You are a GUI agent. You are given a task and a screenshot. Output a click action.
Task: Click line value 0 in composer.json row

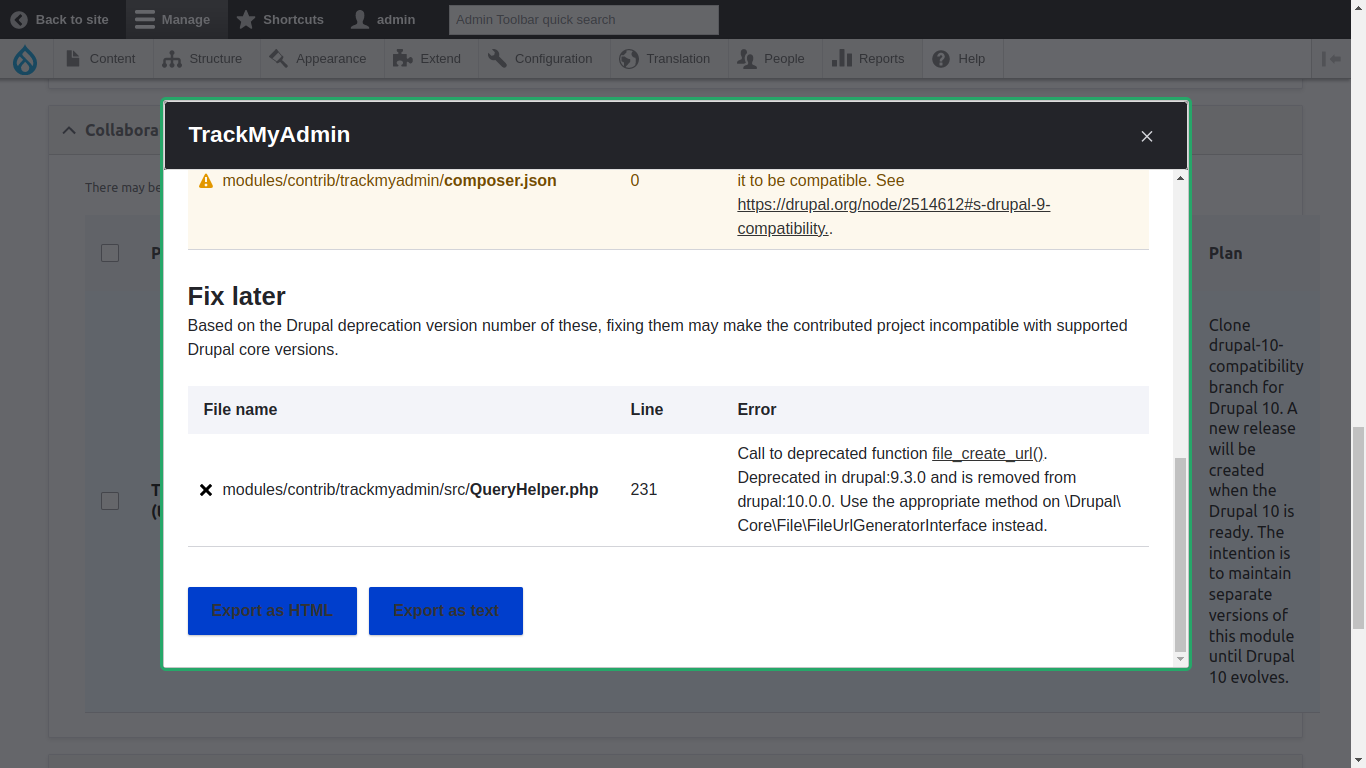(x=635, y=181)
